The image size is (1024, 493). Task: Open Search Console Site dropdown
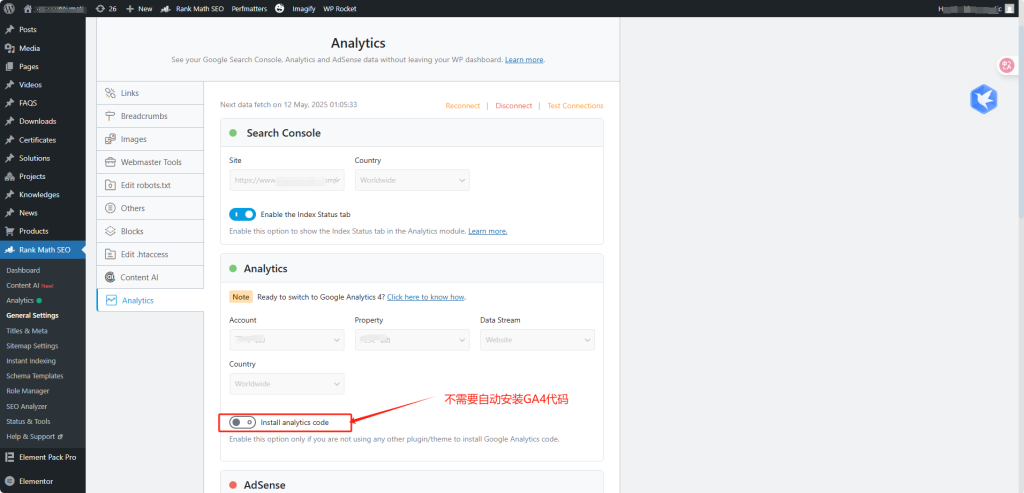pos(287,180)
